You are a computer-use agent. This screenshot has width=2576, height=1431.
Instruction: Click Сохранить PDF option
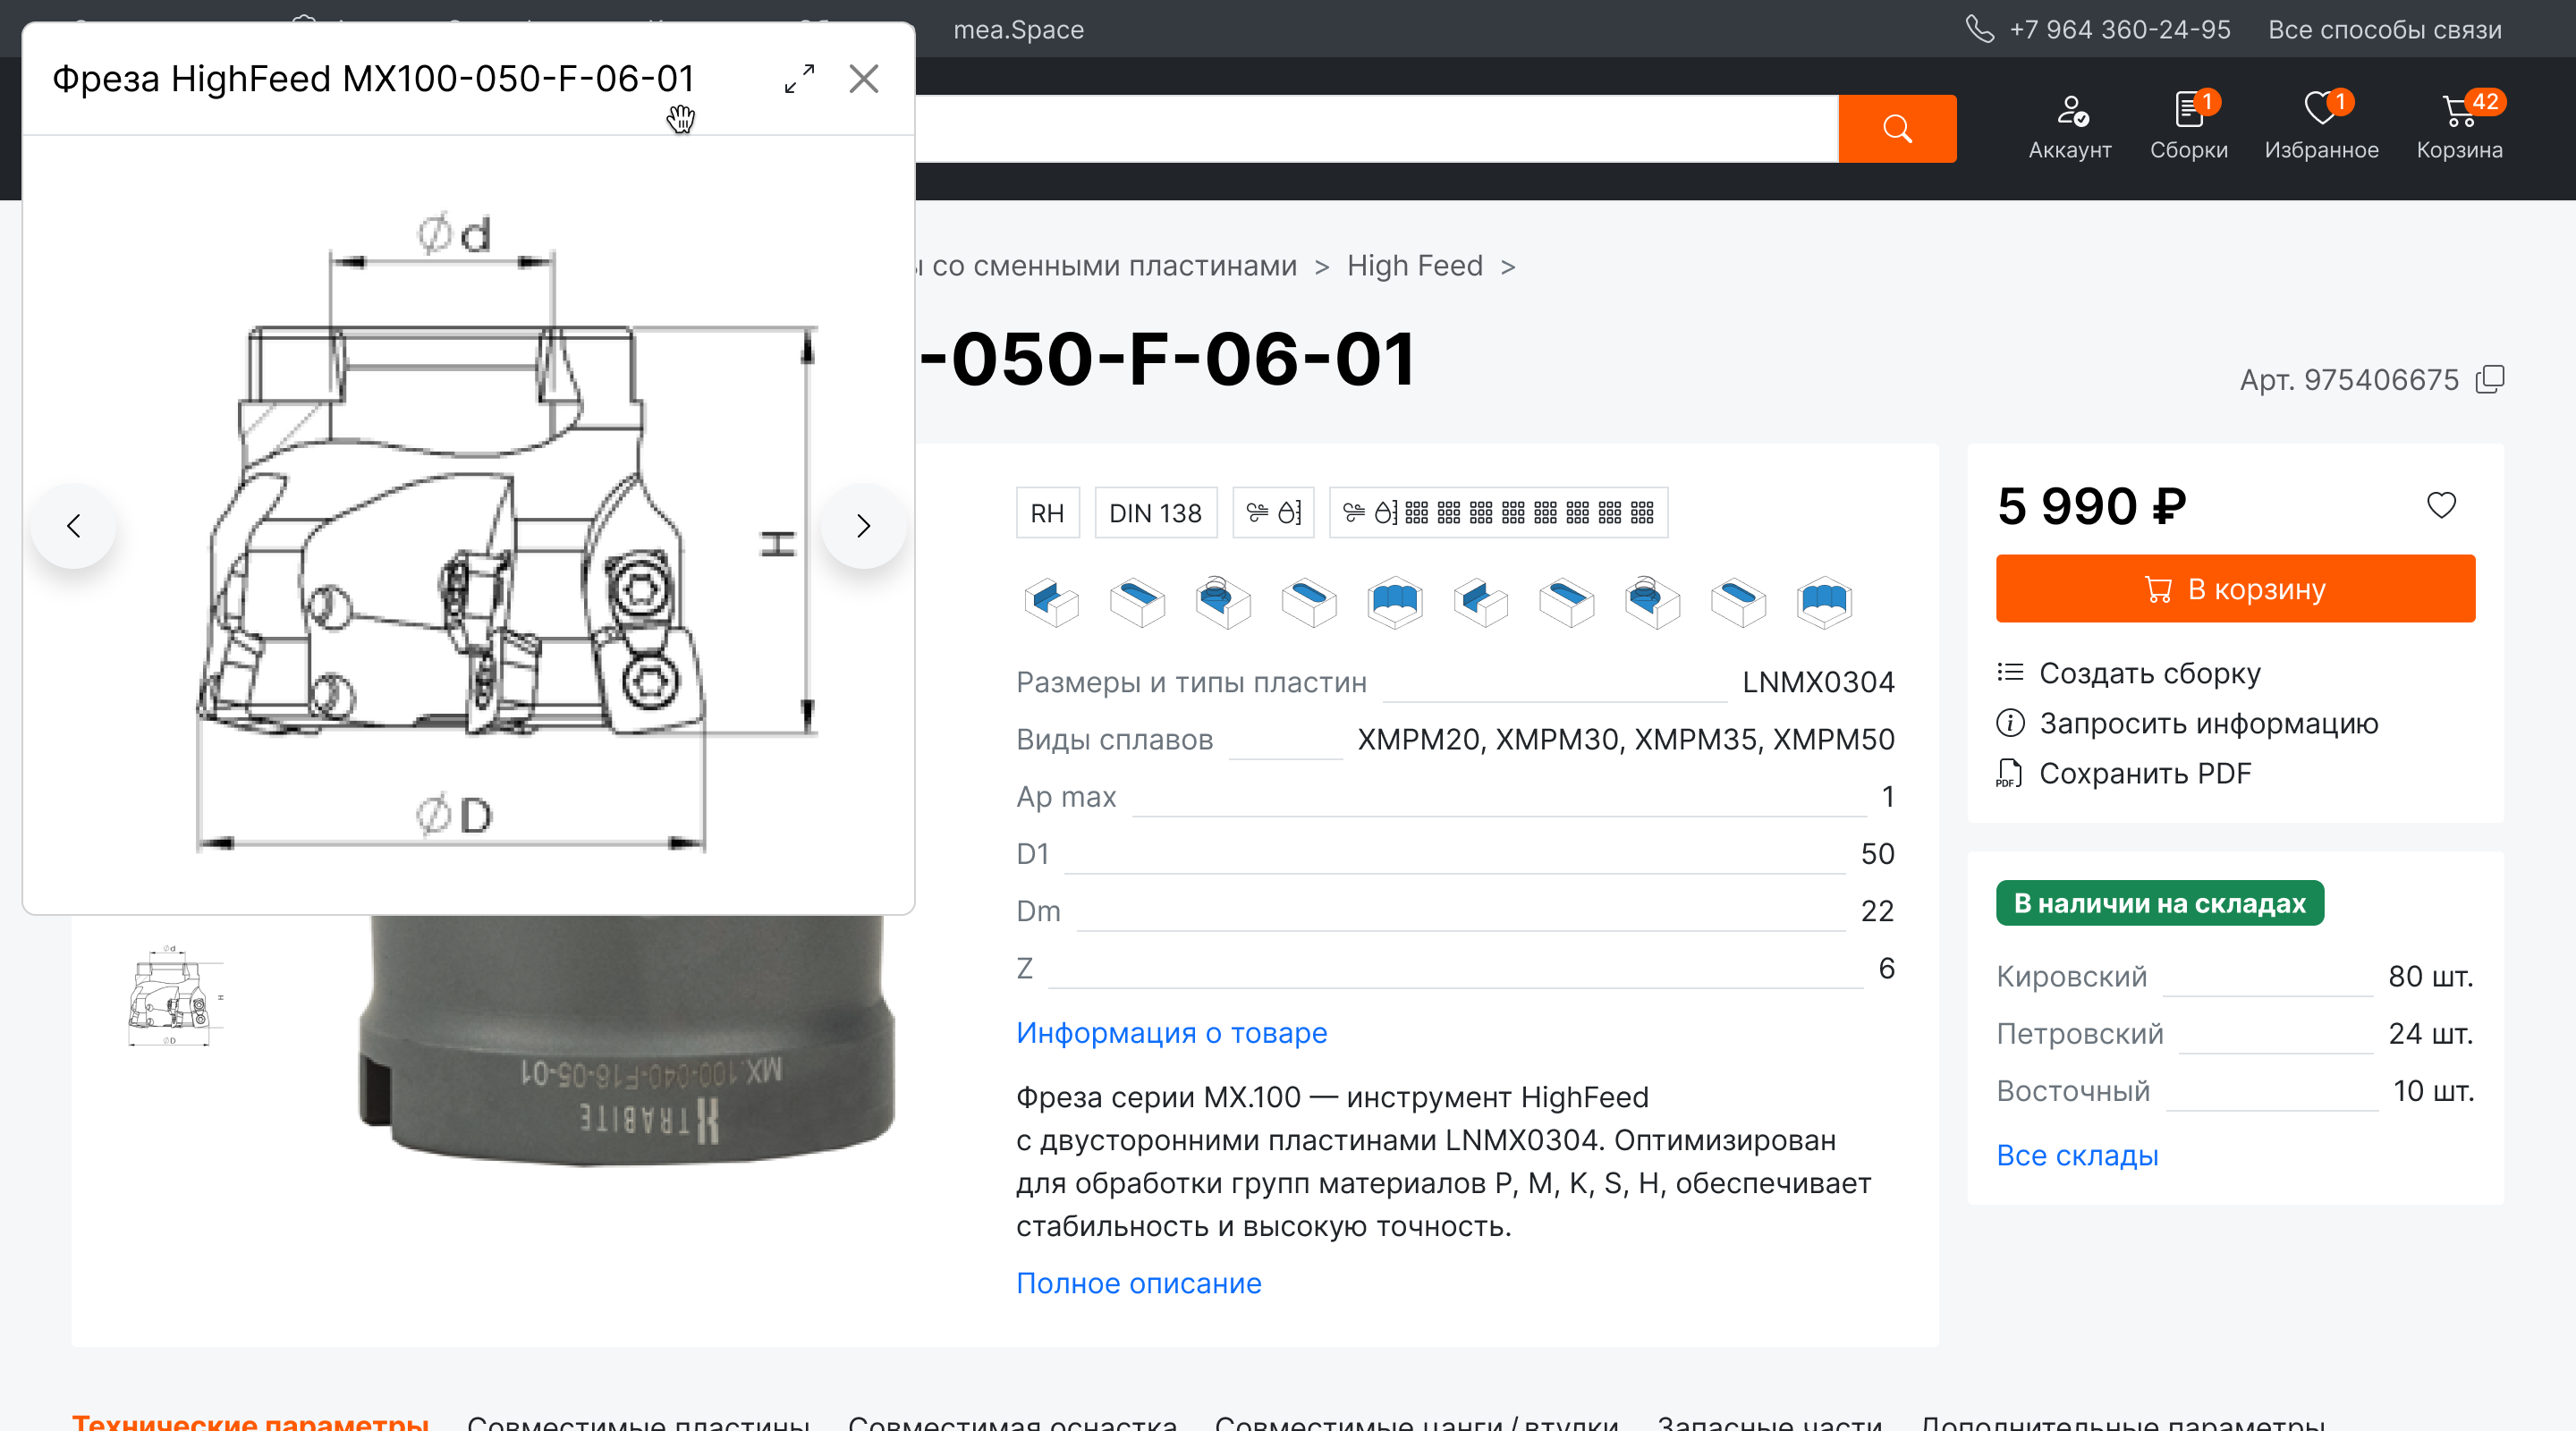coord(2144,773)
